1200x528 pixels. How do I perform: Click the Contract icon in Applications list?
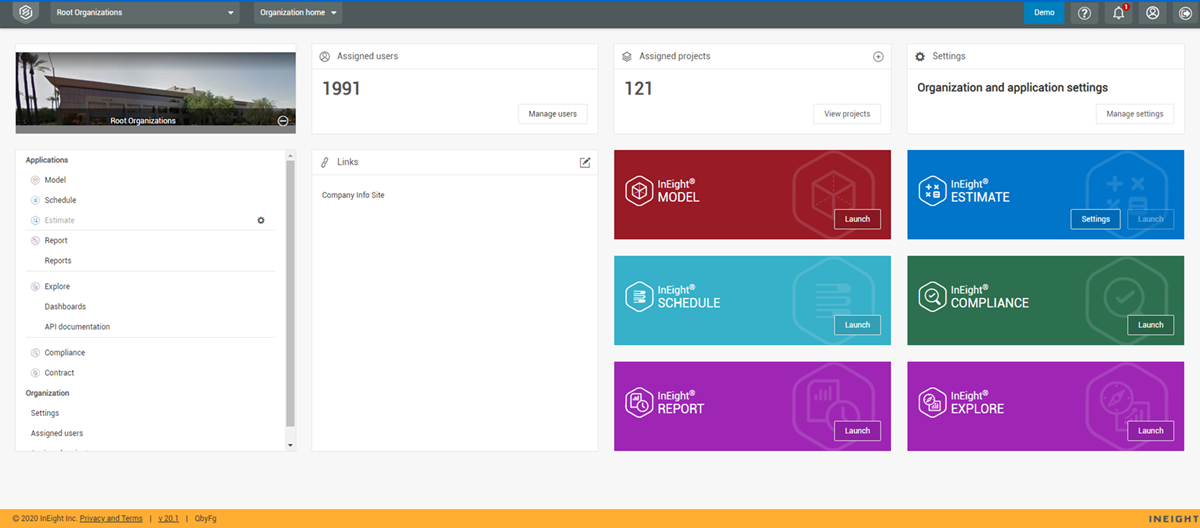35,373
